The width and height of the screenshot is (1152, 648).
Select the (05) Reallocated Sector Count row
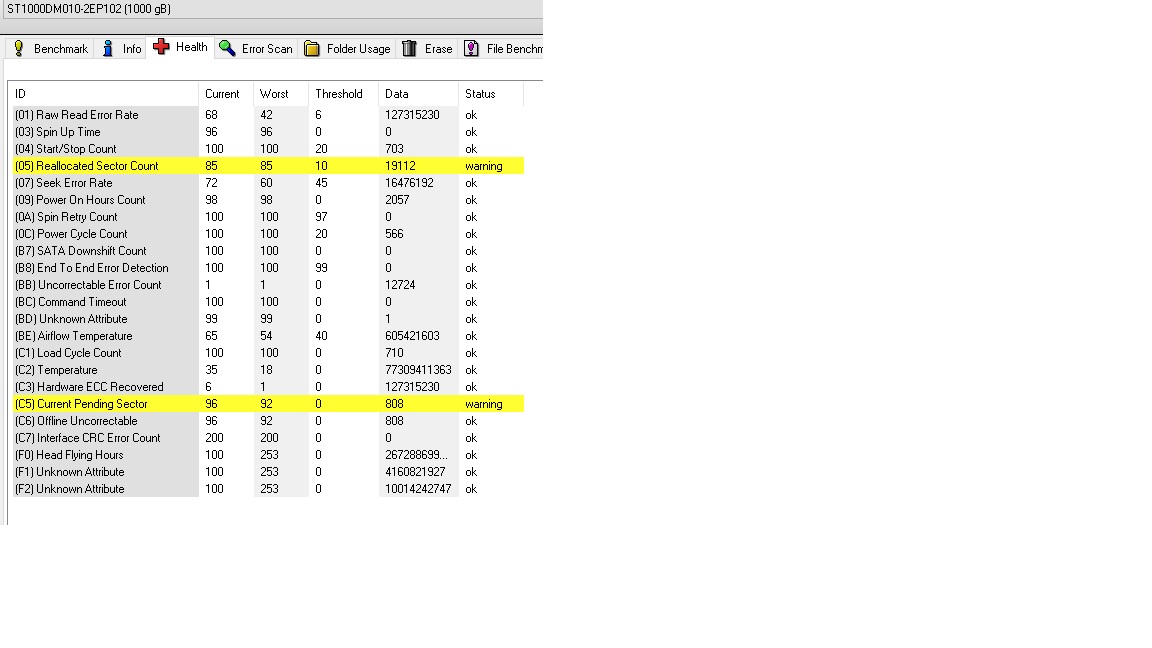268,166
